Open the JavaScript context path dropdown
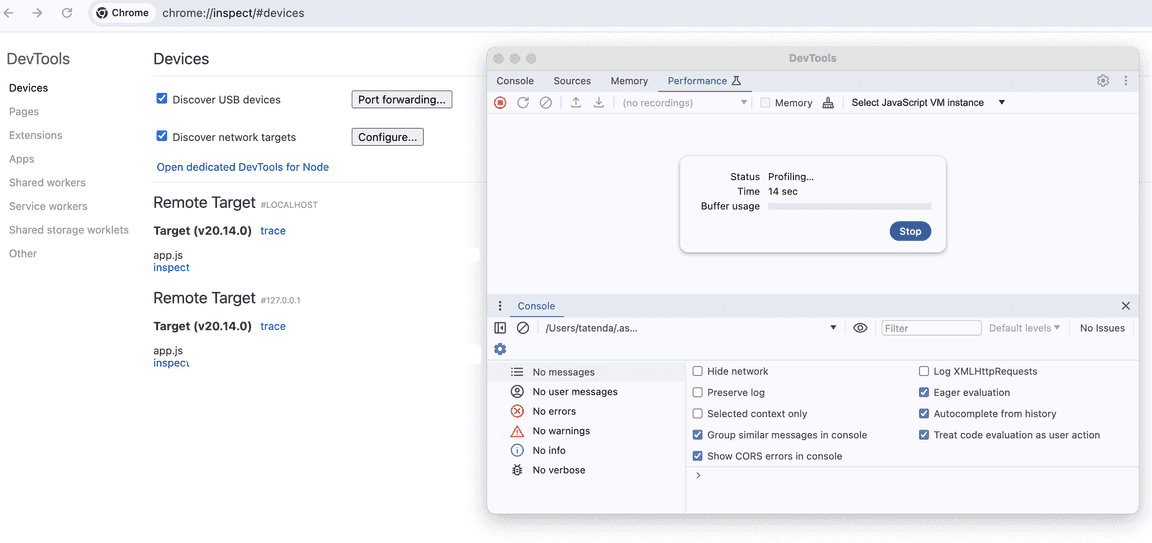The height and width of the screenshot is (543, 1152). [690, 328]
